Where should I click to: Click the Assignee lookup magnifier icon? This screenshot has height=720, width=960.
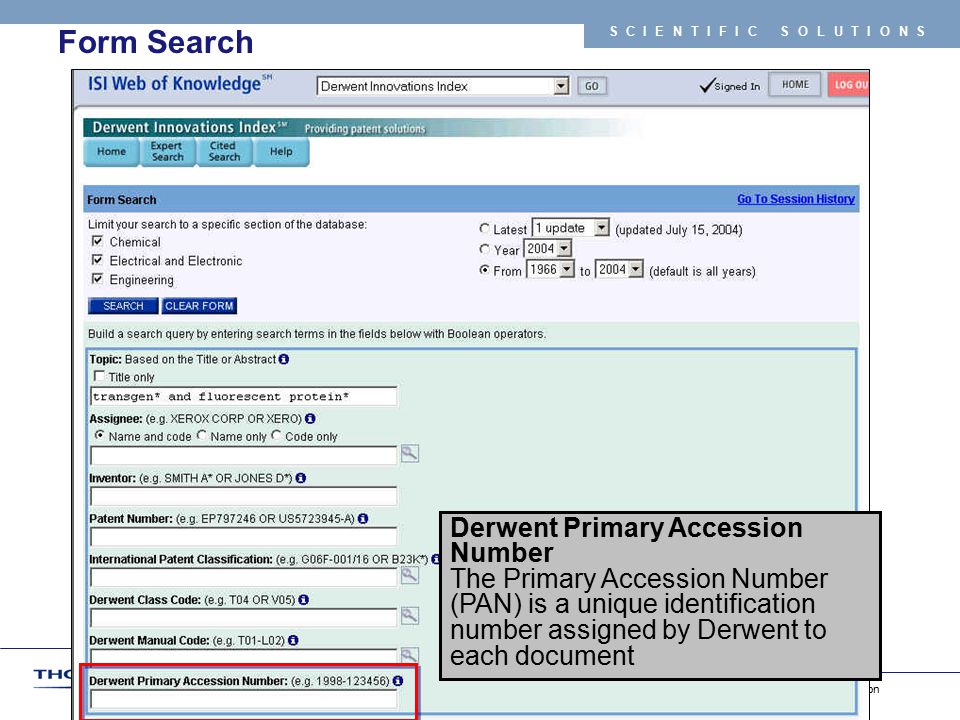click(x=410, y=454)
